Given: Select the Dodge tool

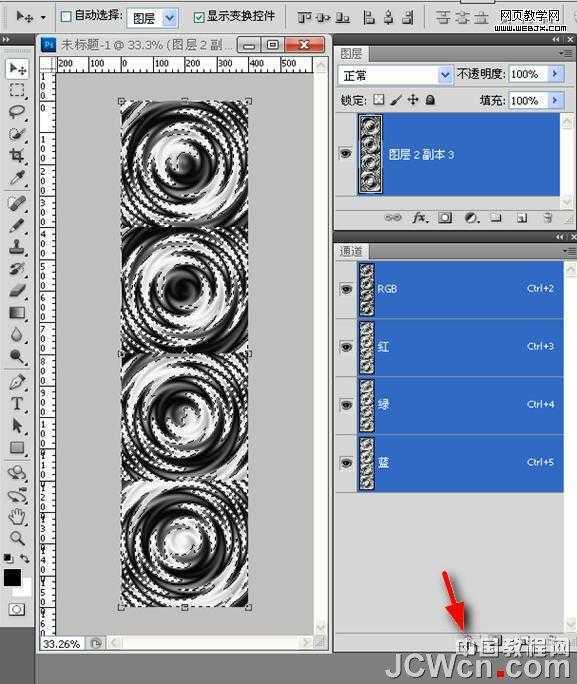Looking at the screenshot, I should click(17, 356).
